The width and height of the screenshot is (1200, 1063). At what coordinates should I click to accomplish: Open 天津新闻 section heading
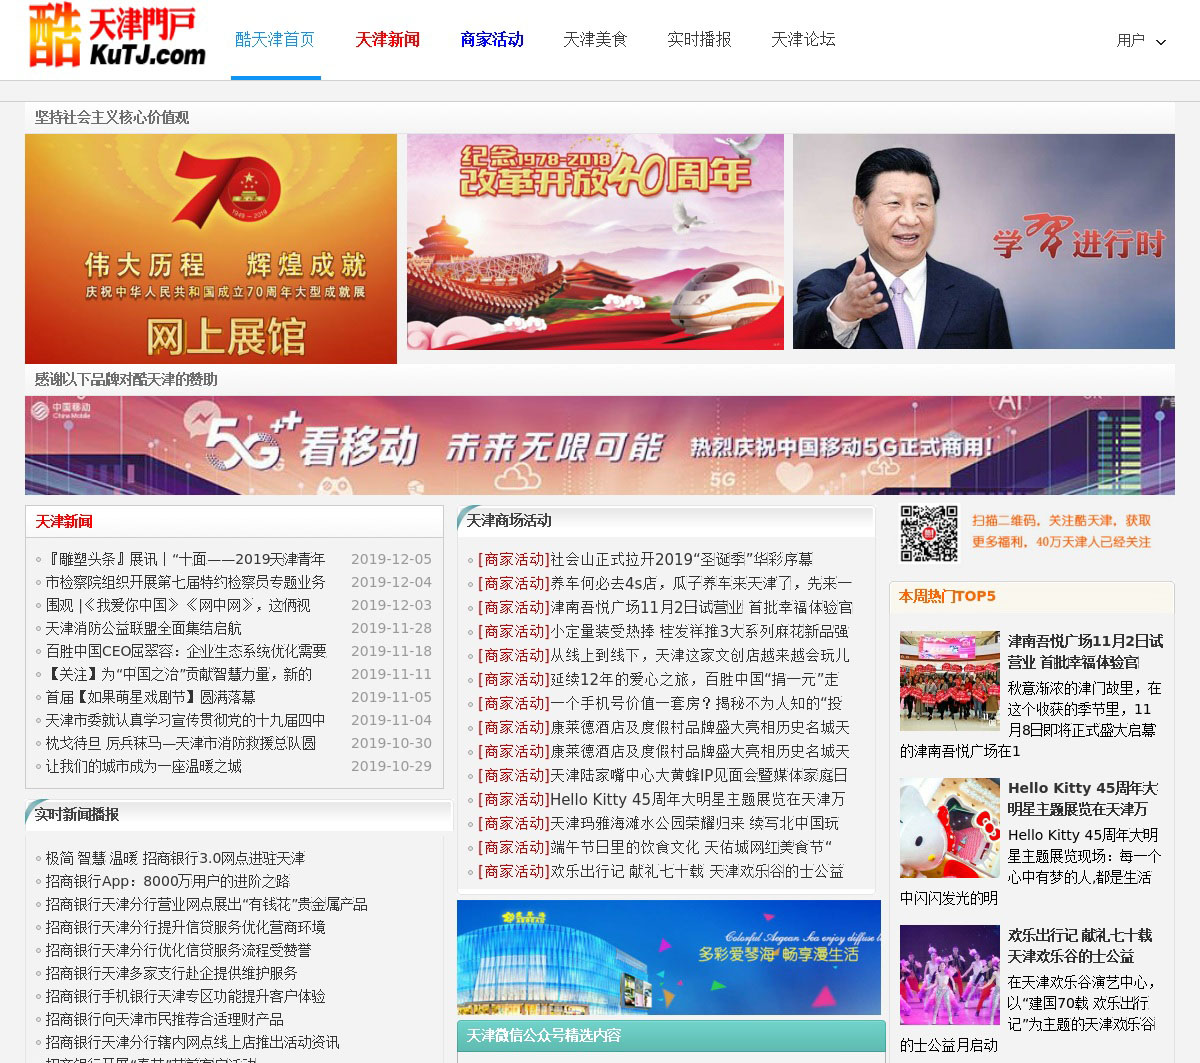pyautogui.click(x=64, y=522)
